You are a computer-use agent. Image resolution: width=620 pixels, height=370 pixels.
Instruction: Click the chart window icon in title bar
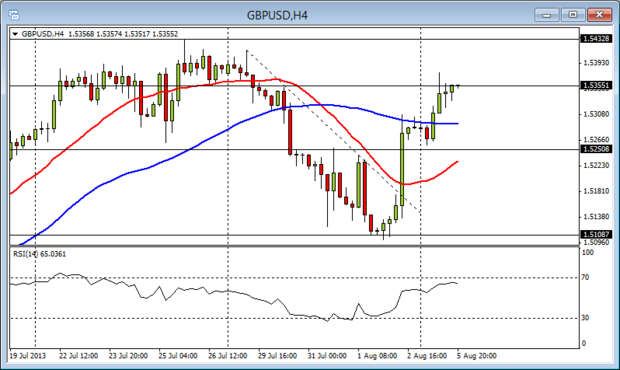coord(14,15)
